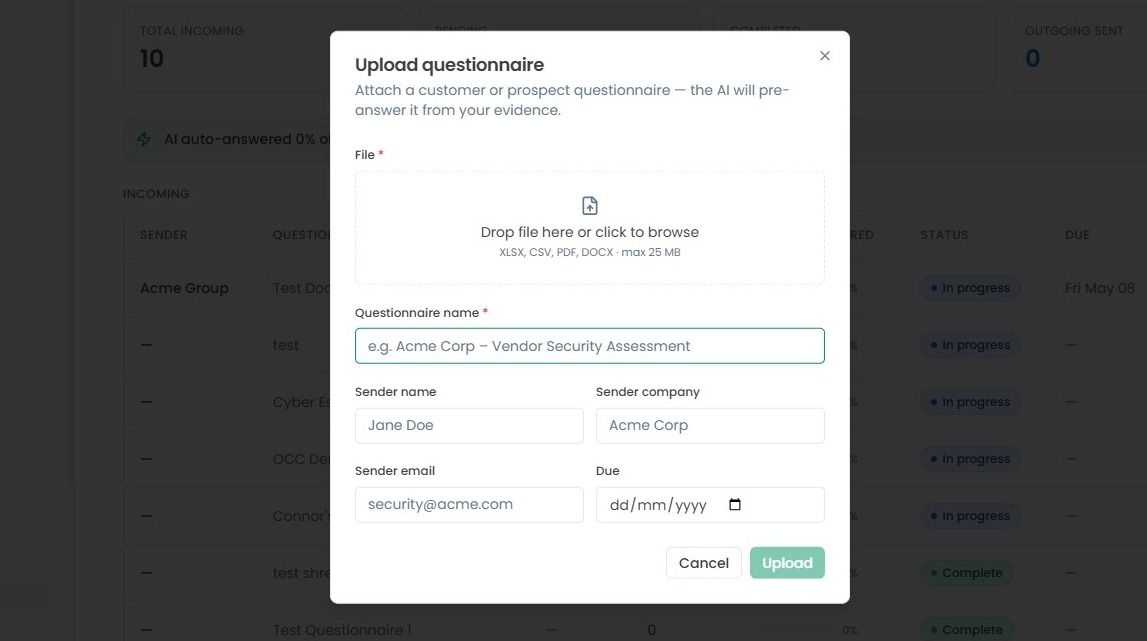Open the calendar picker icon in the Due field
This screenshot has height=641, width=1147.
pyautogui.click(x=735, y=504)
